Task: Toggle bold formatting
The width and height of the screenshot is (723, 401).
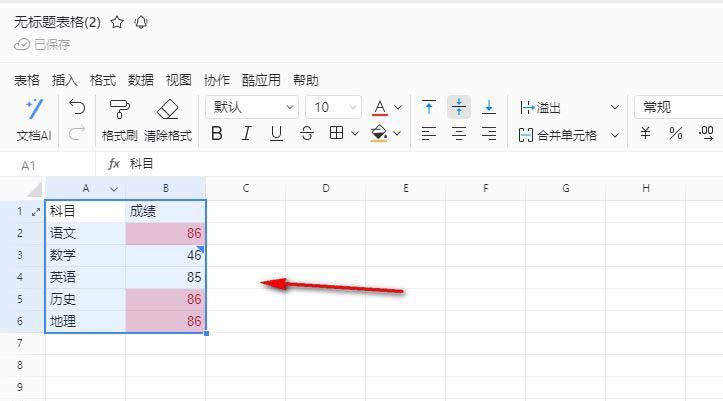Action: 217,133
